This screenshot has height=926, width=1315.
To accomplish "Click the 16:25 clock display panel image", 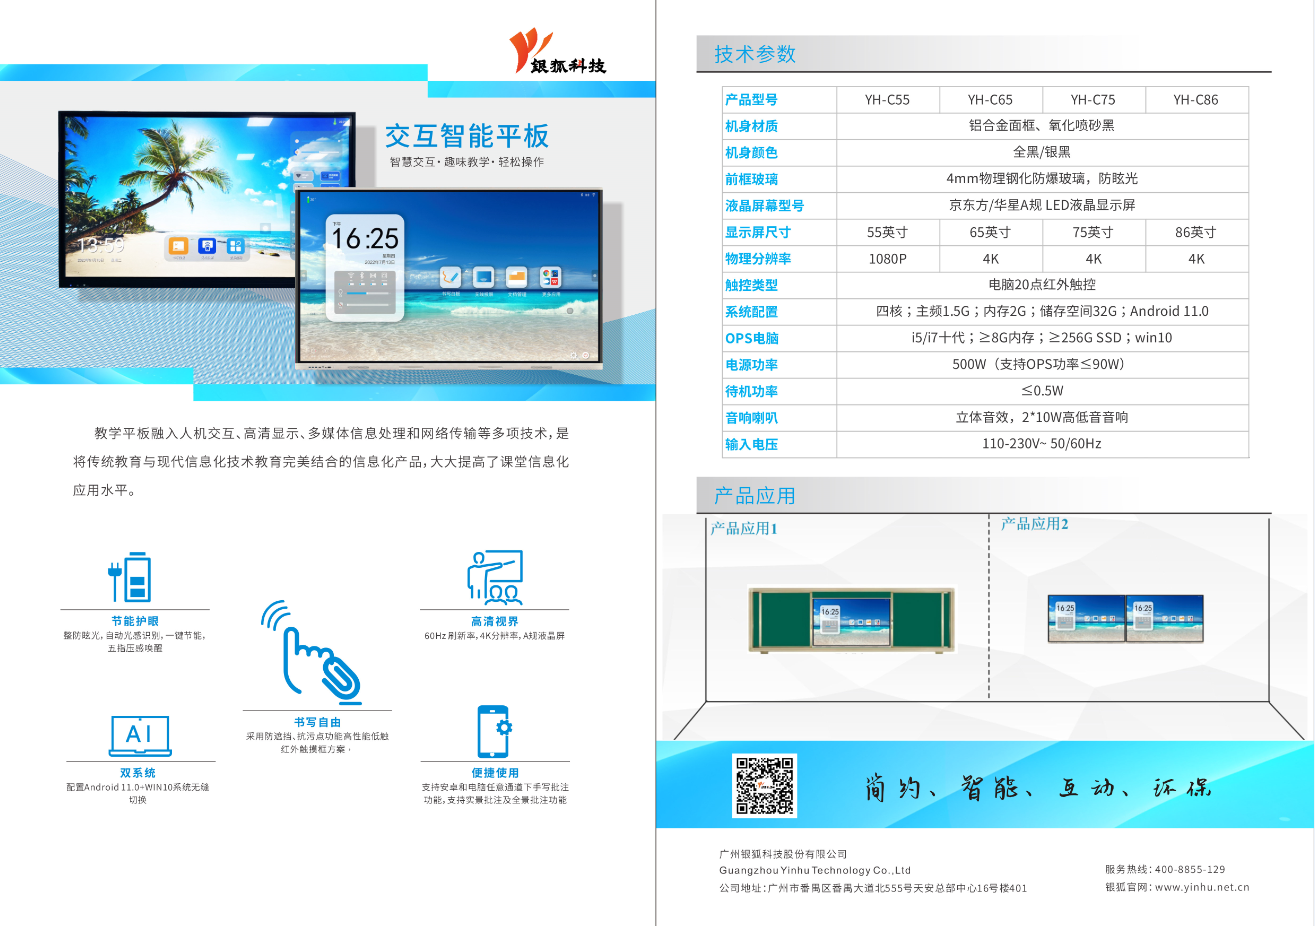I will click(450, 278).
